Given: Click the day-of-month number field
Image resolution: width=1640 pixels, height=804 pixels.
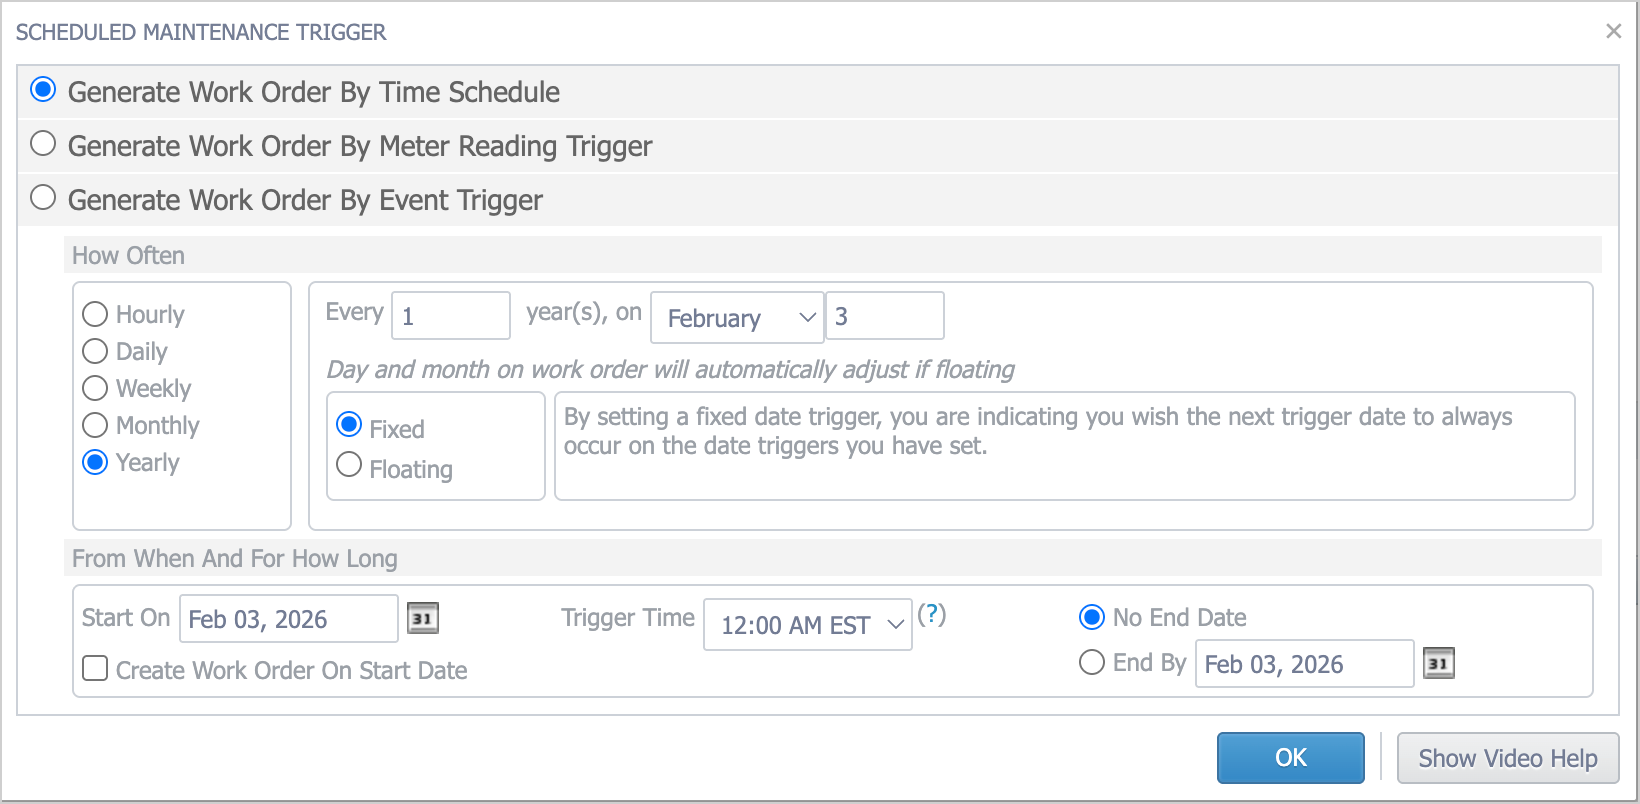Looking at the screenshot, I should 884,317.
